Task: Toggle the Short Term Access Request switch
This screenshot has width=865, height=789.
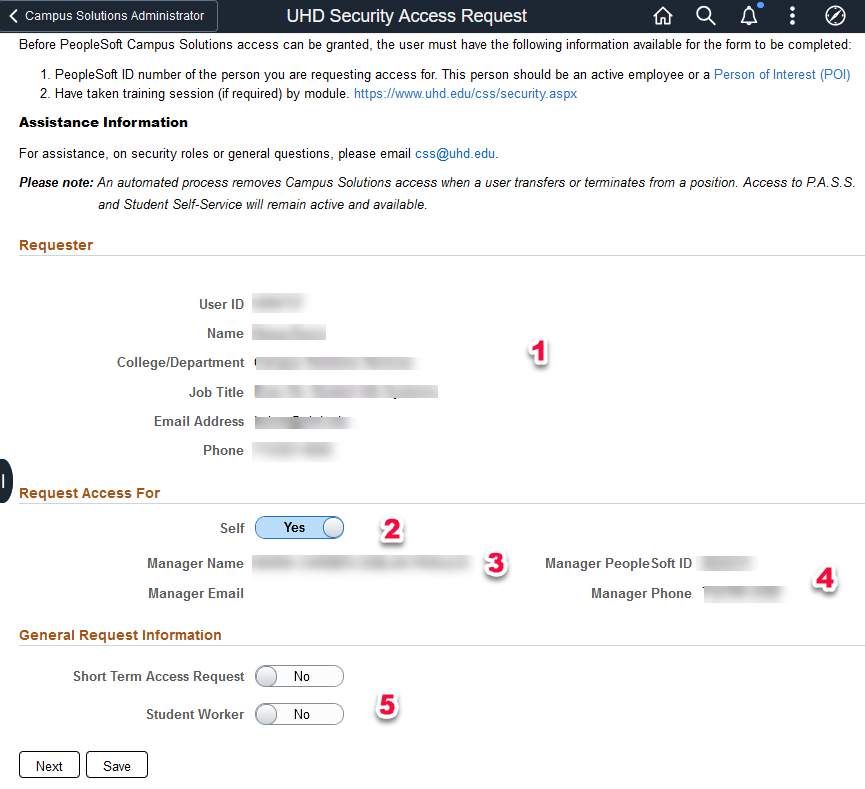Action: coord(300,676)
